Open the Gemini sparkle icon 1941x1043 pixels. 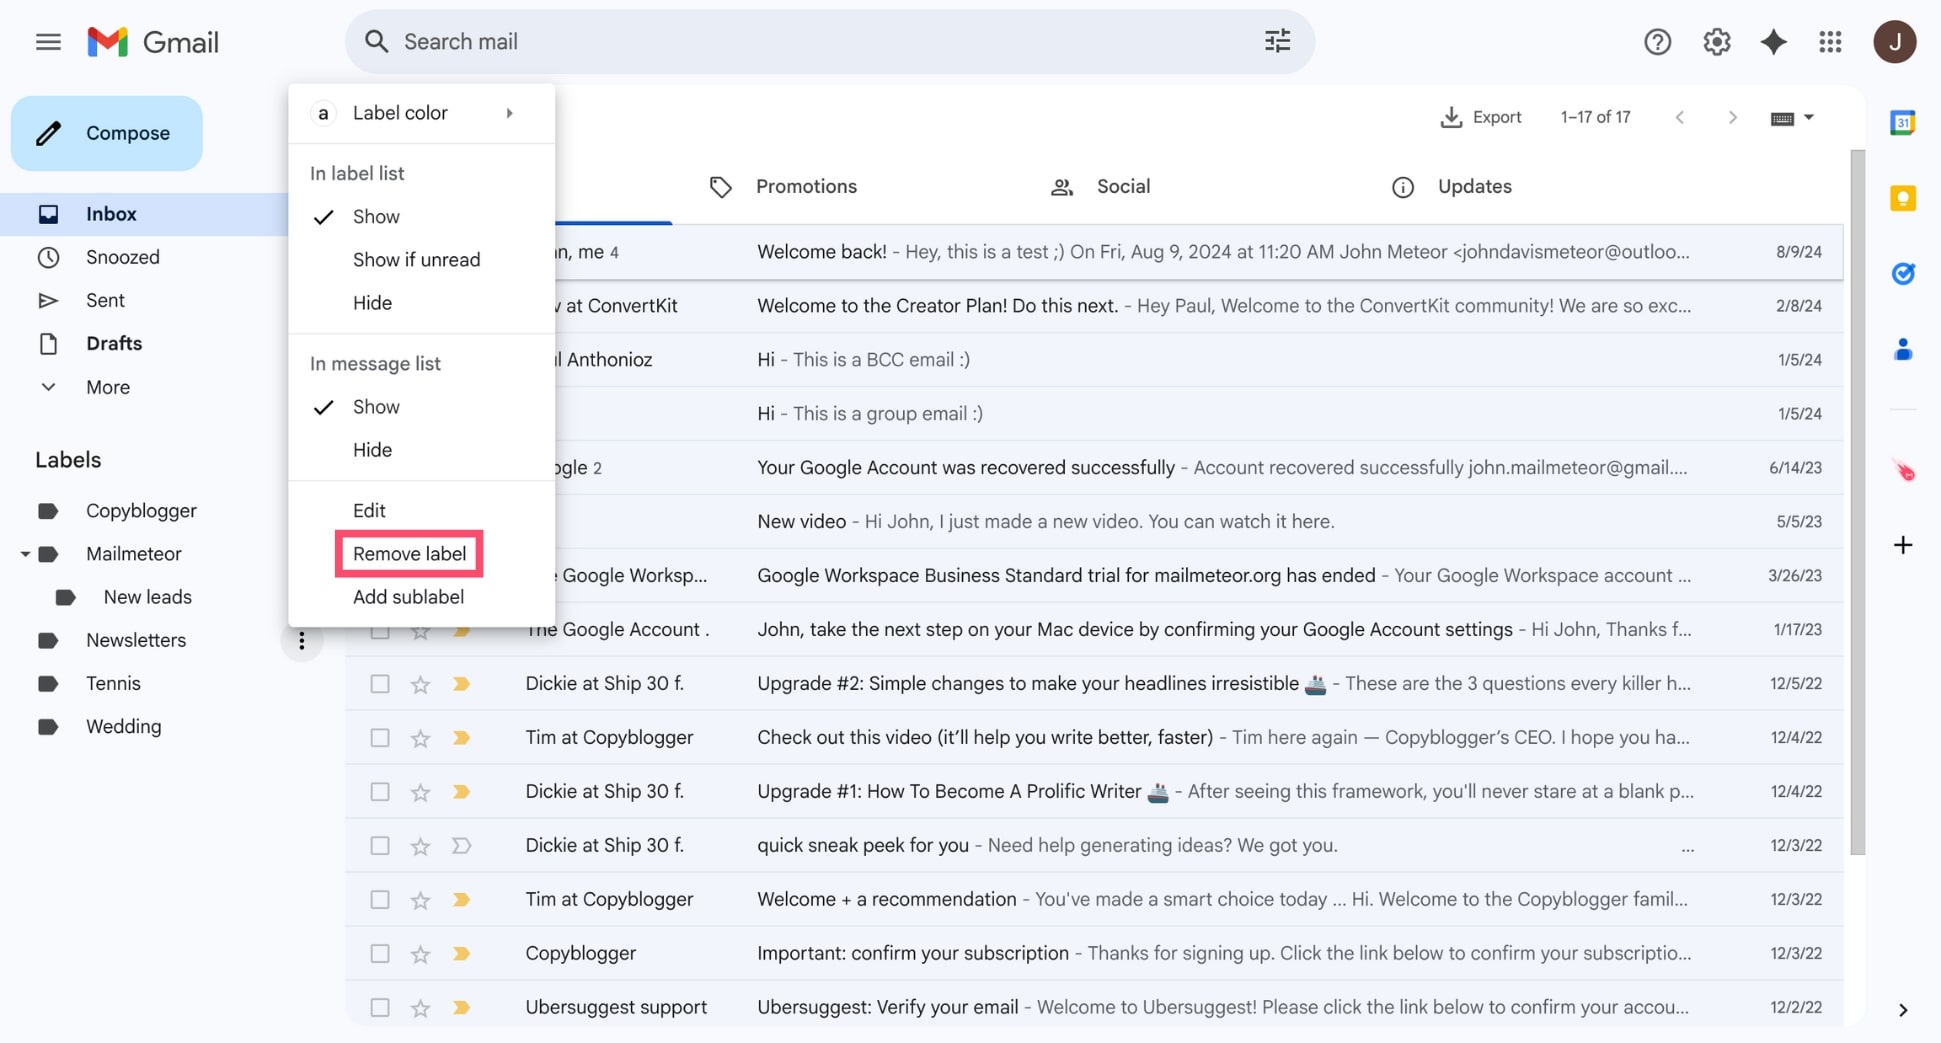pyautogui.click(x=1773, y=42)
